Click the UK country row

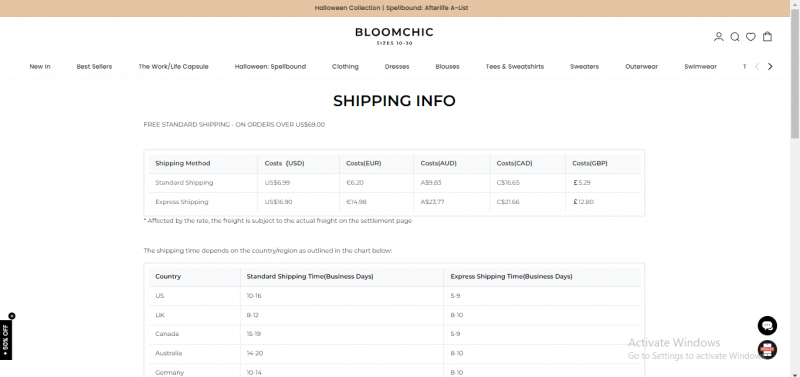394,315
